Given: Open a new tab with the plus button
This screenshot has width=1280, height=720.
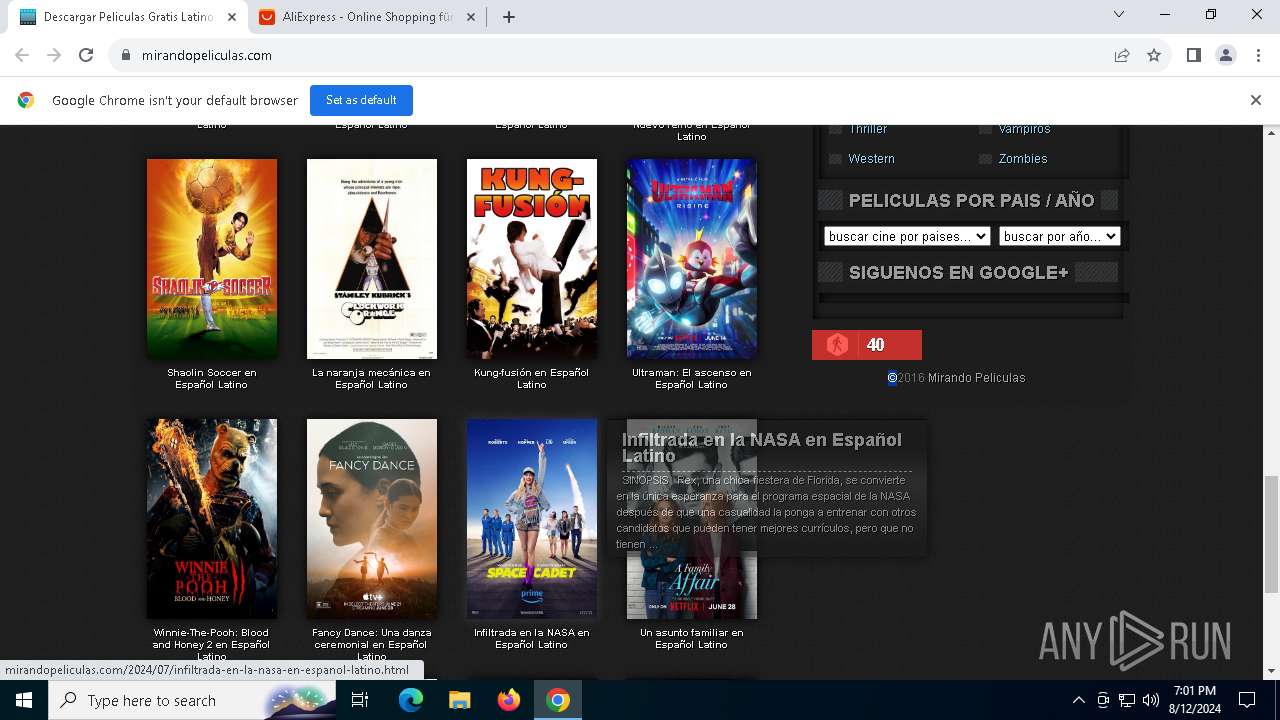Looking at the screenshot, I should coord(509,17).
